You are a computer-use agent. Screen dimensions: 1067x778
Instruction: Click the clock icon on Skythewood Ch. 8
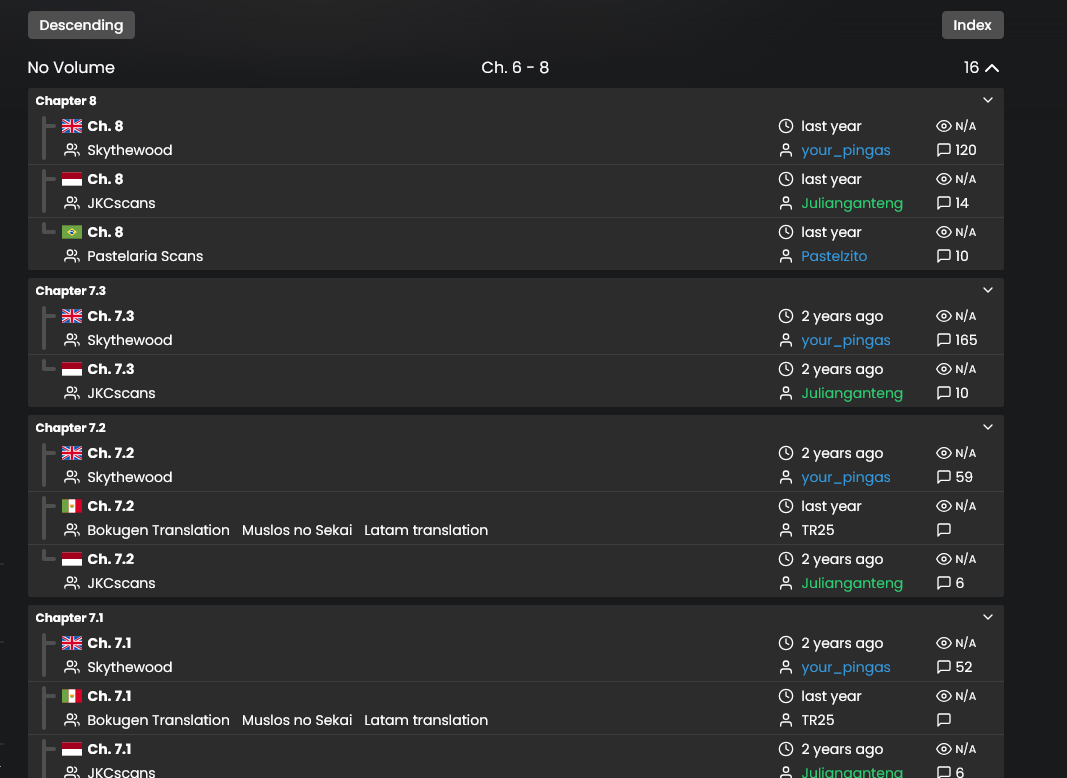(786, 126)
